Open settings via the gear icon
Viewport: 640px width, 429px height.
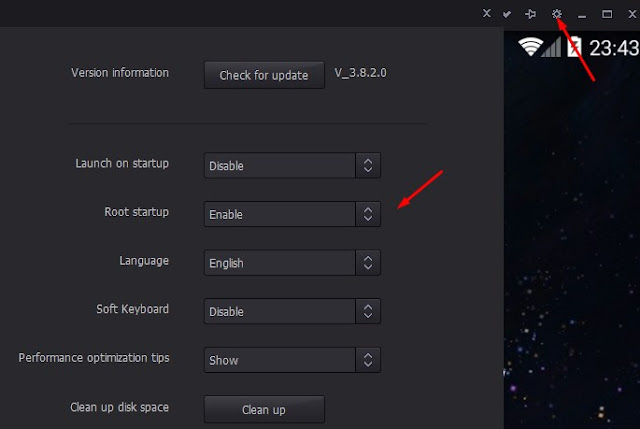(x=556, y=14)
